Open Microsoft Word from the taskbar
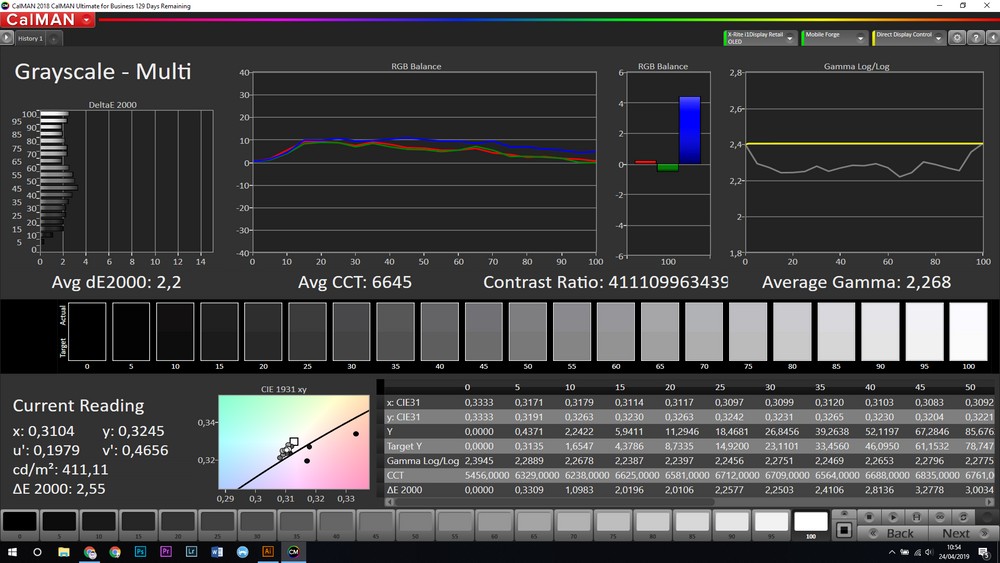1000x563 pixels. click(217, 552)
